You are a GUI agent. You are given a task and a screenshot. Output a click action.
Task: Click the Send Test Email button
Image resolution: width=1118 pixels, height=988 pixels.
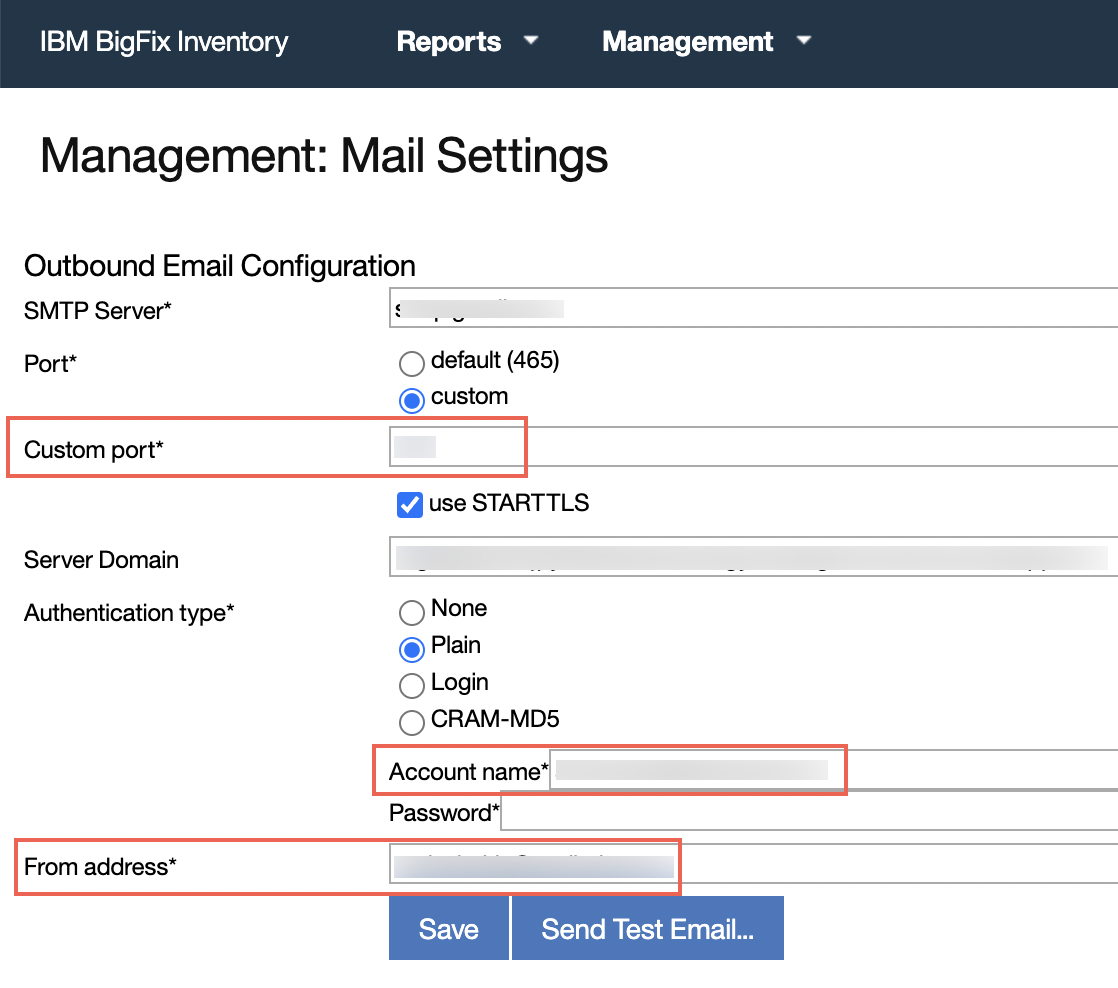point(647,928)
